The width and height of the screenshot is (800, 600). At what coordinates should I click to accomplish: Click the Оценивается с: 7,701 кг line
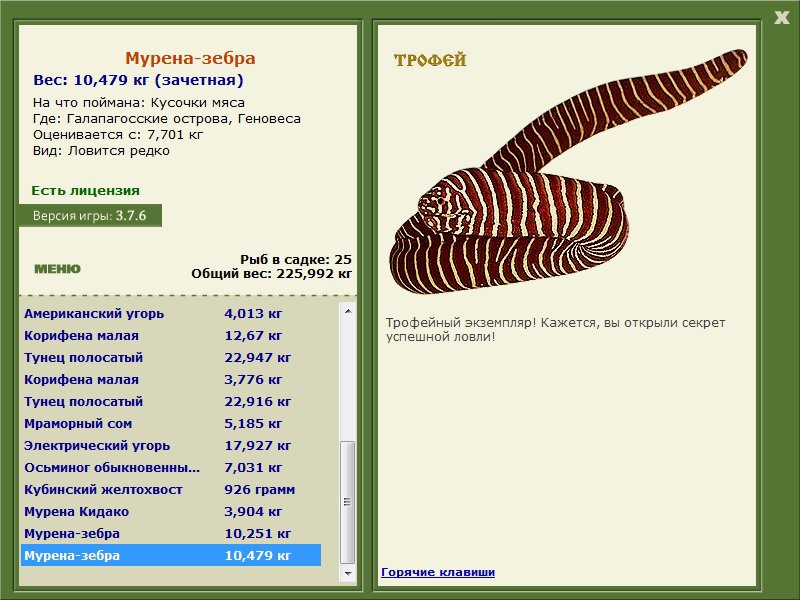(118, 135)
